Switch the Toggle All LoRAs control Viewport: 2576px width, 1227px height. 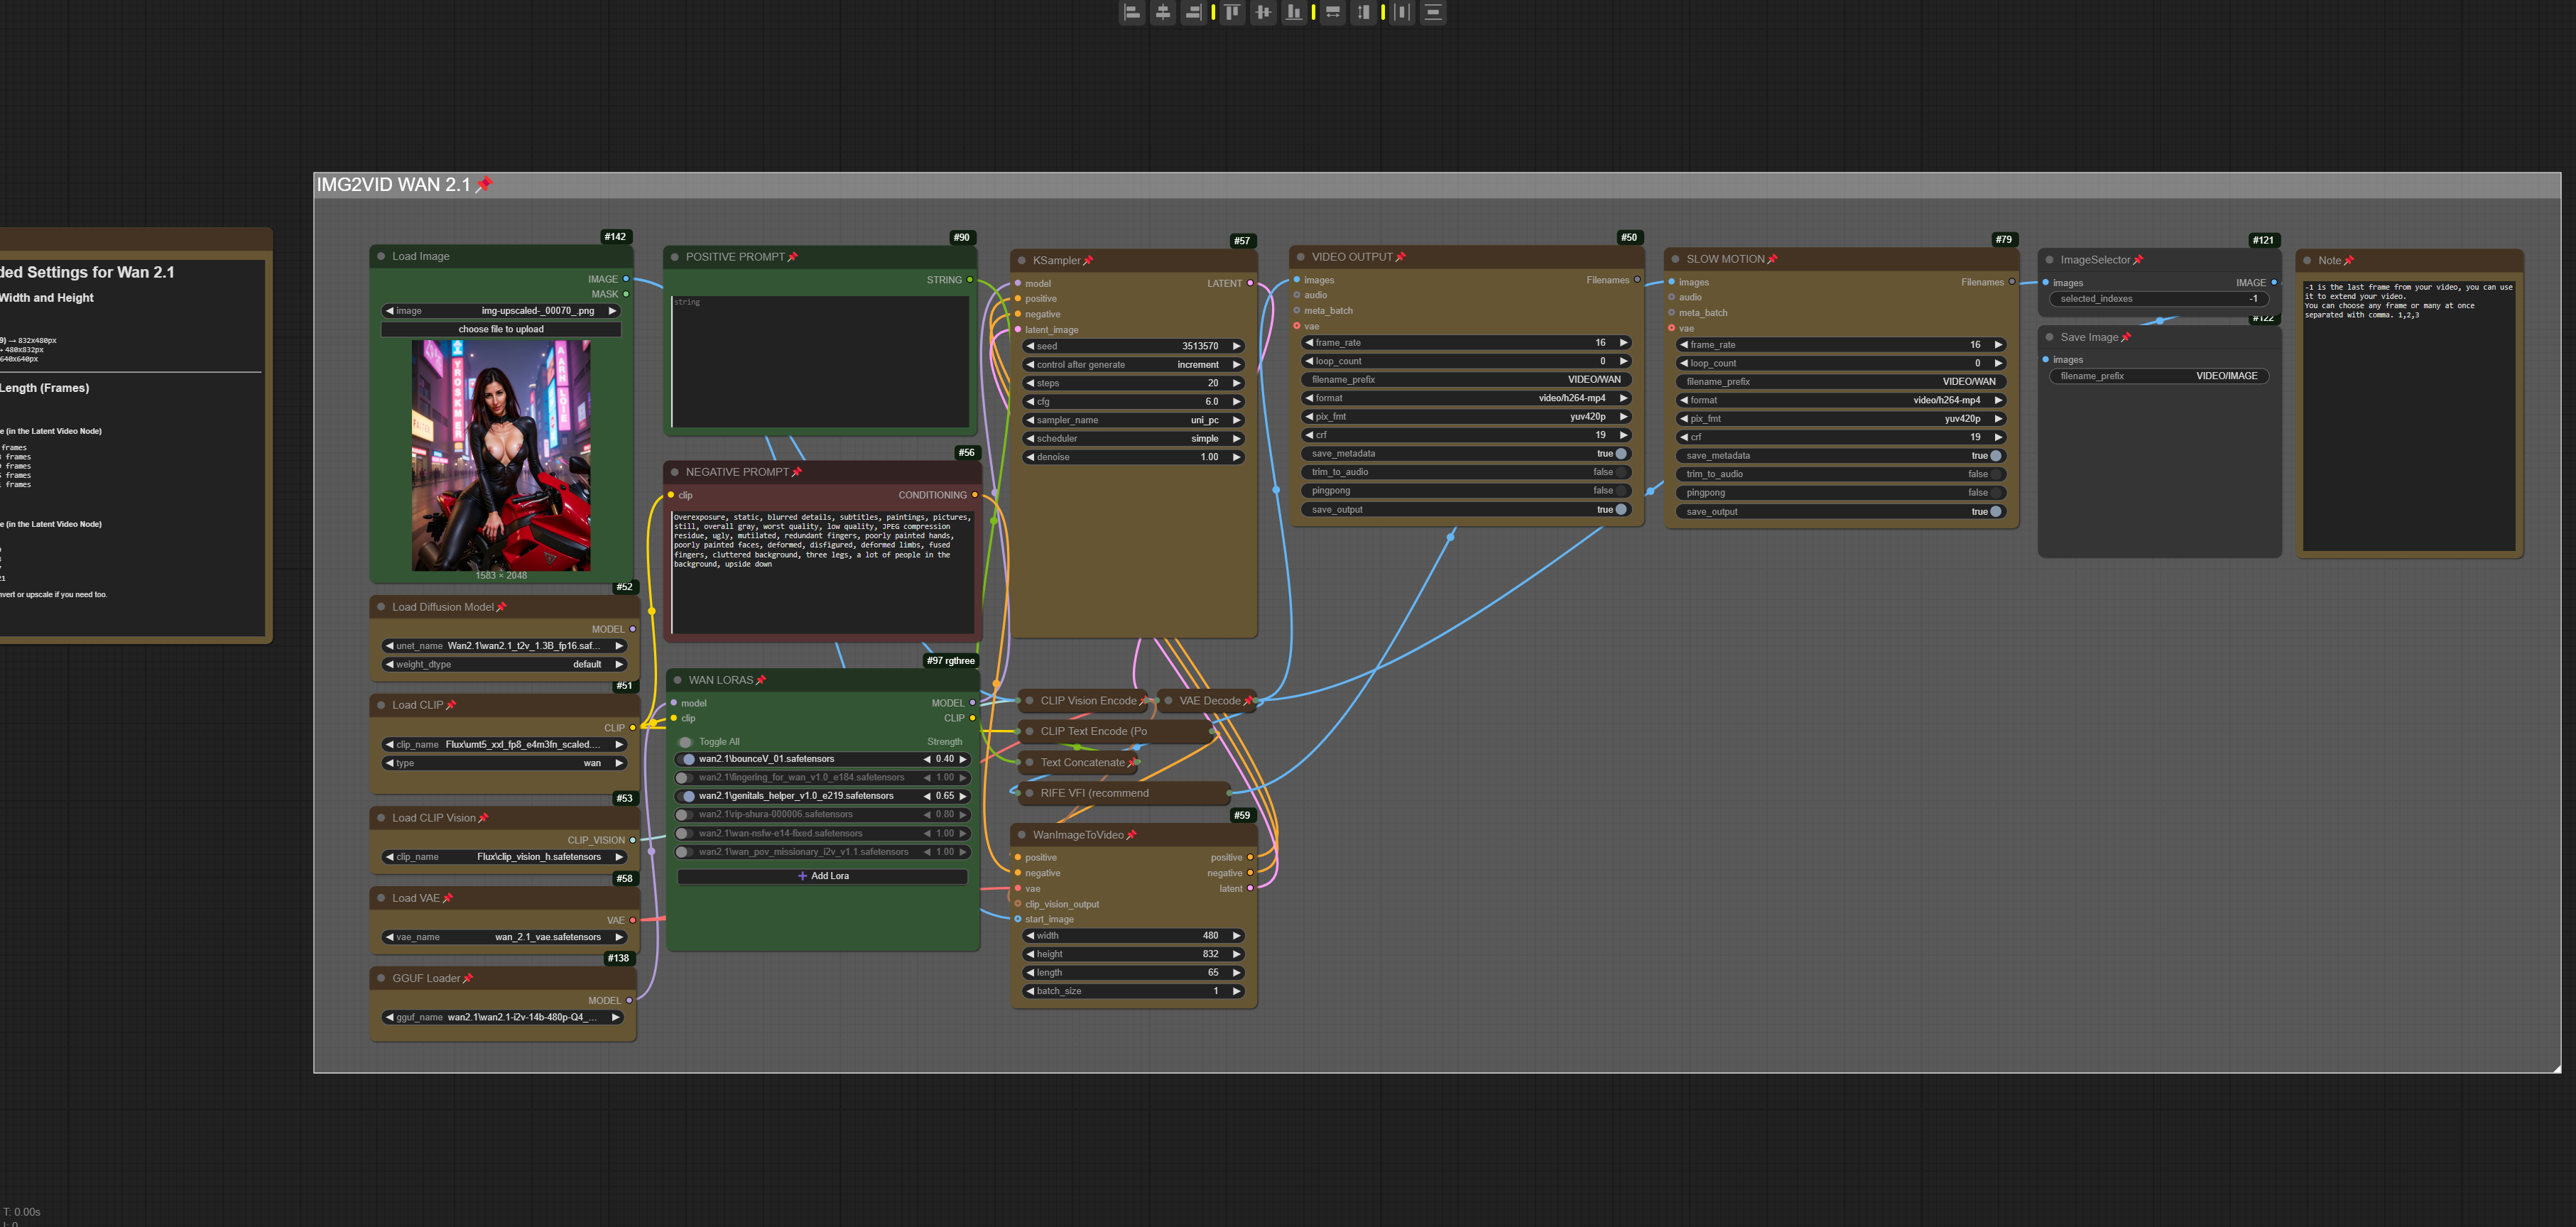(686, 742)
